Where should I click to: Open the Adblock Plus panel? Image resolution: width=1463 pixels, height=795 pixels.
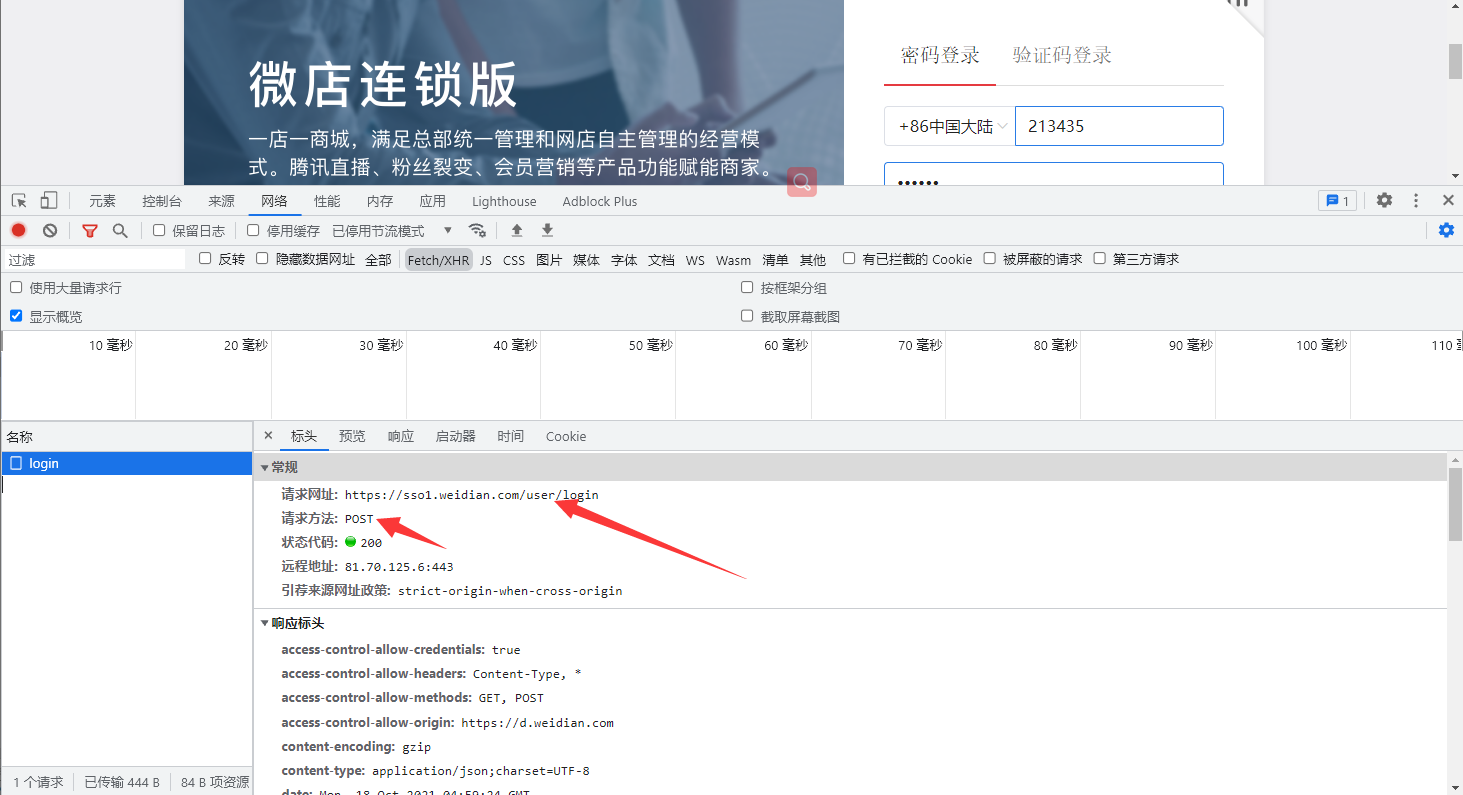[600, 201]
